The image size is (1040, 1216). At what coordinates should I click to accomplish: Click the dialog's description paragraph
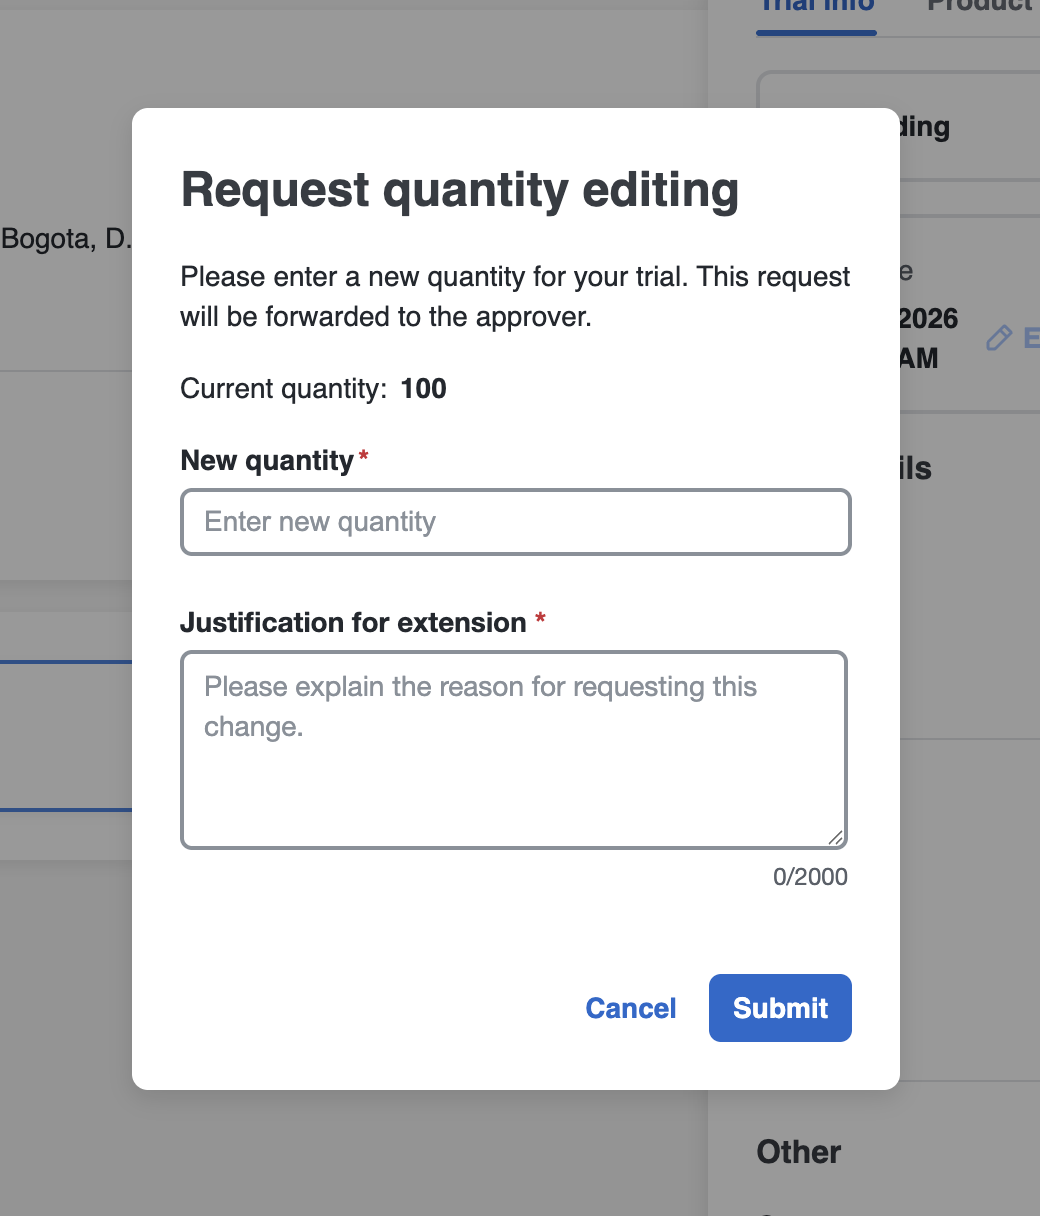click(515, 297)
